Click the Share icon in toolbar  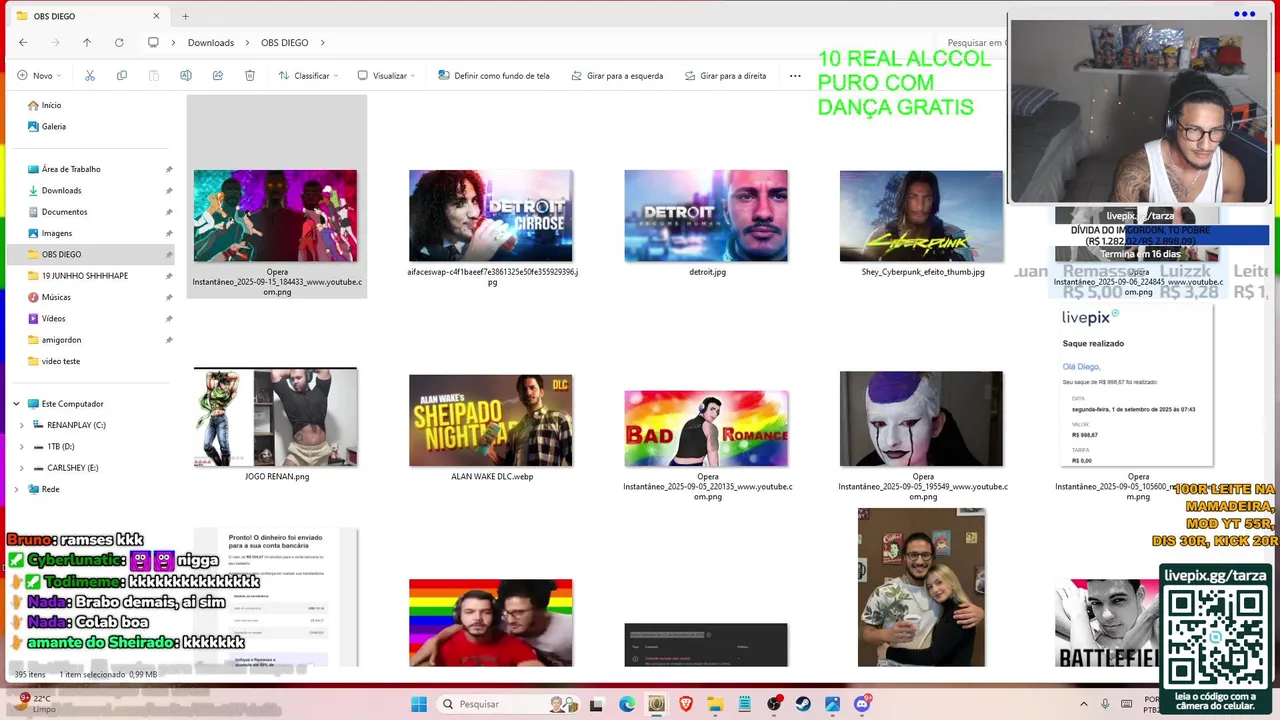pos(218,75)
